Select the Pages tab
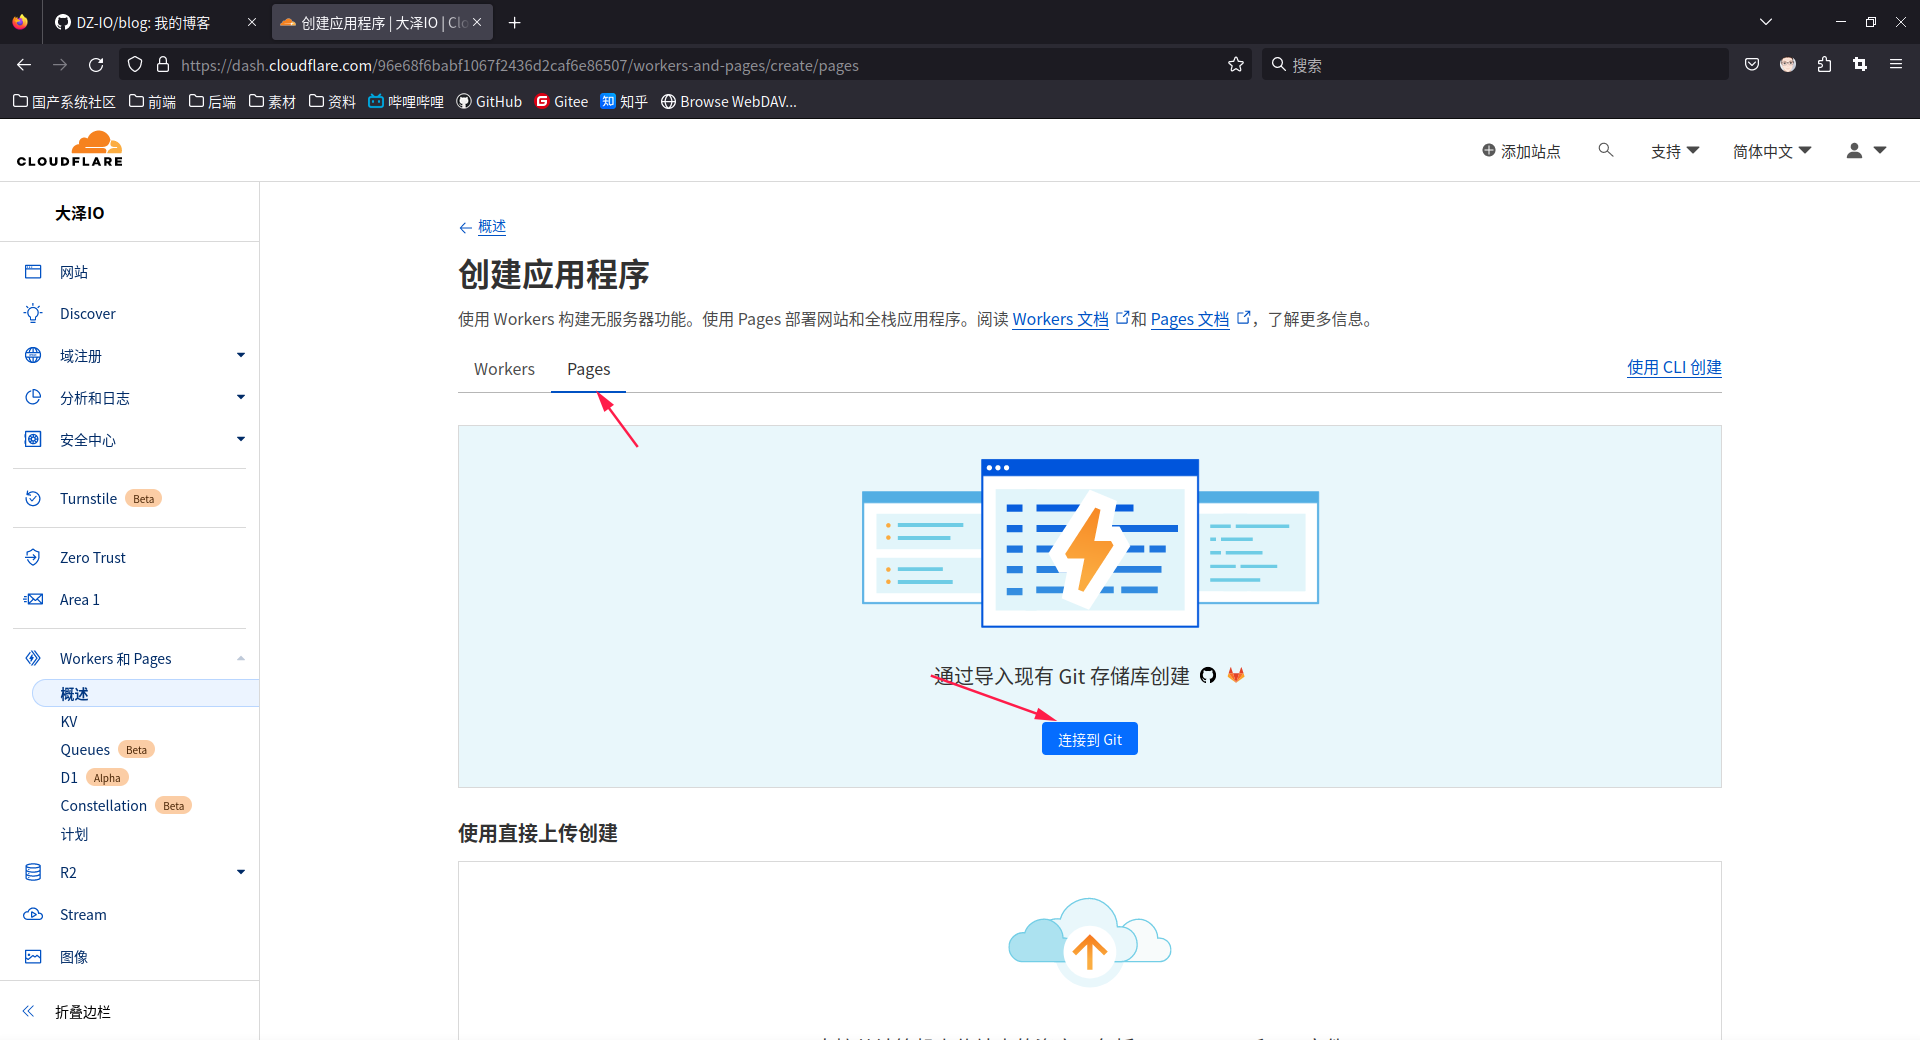This screenshot has width=1920, height=1040. tap(588, 369)
